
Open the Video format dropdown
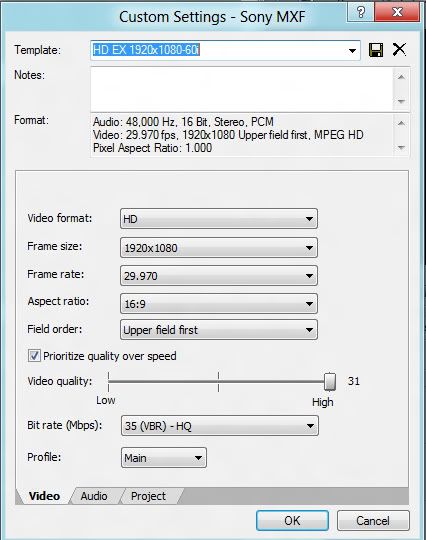[x=219, y=219]
